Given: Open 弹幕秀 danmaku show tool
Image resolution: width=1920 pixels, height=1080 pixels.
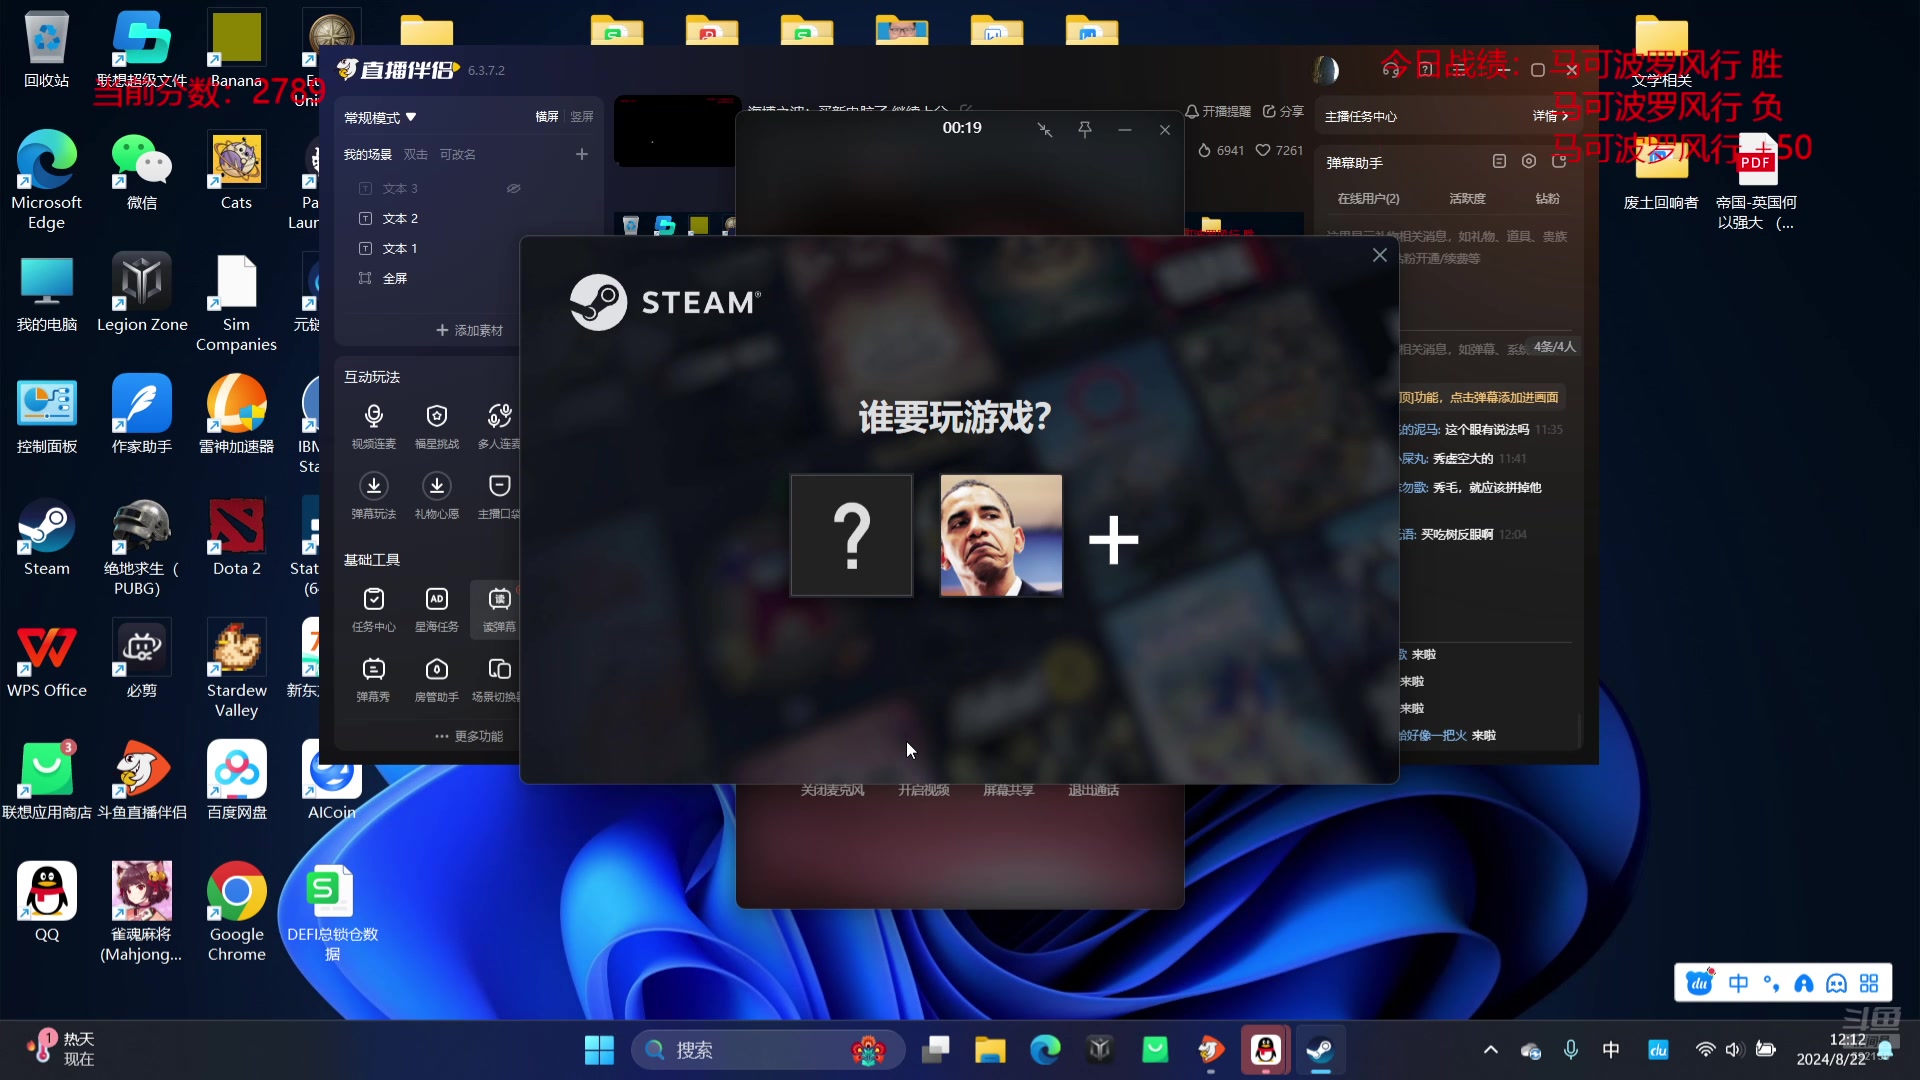Looking at the screenshot, I should [x=374, y=679].
